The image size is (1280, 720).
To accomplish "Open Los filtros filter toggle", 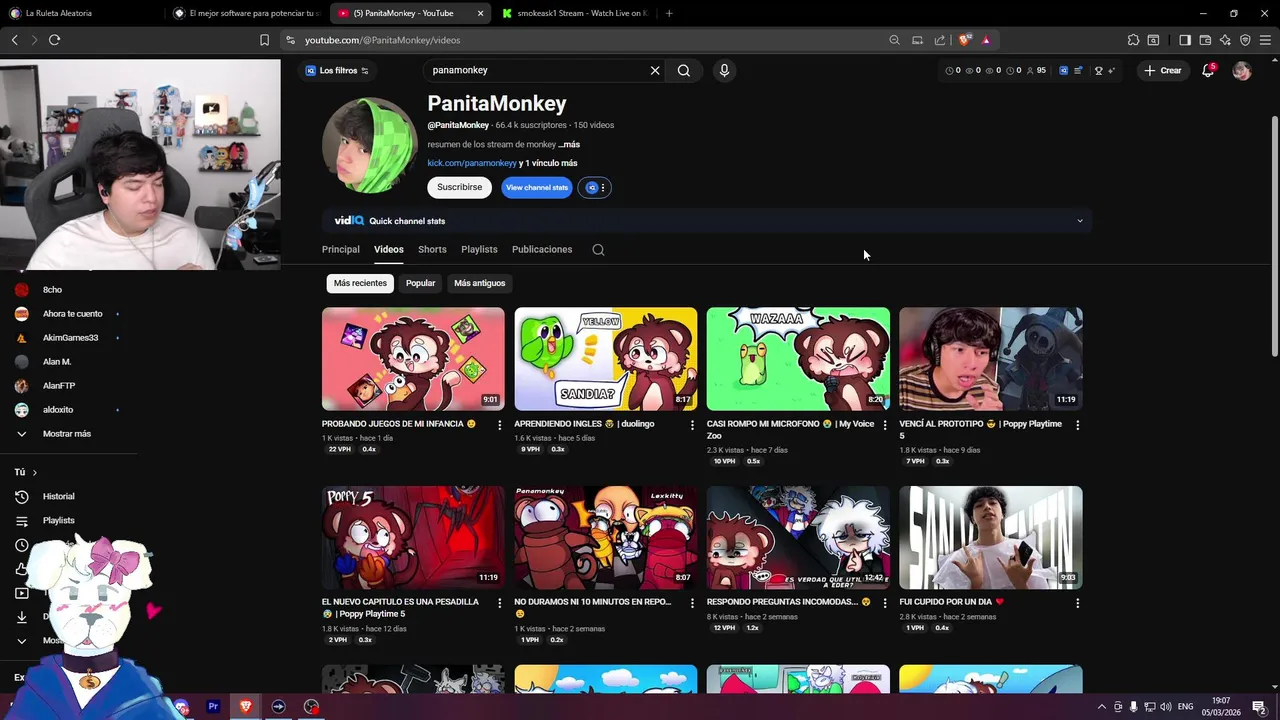I will (x=337, y=71).
